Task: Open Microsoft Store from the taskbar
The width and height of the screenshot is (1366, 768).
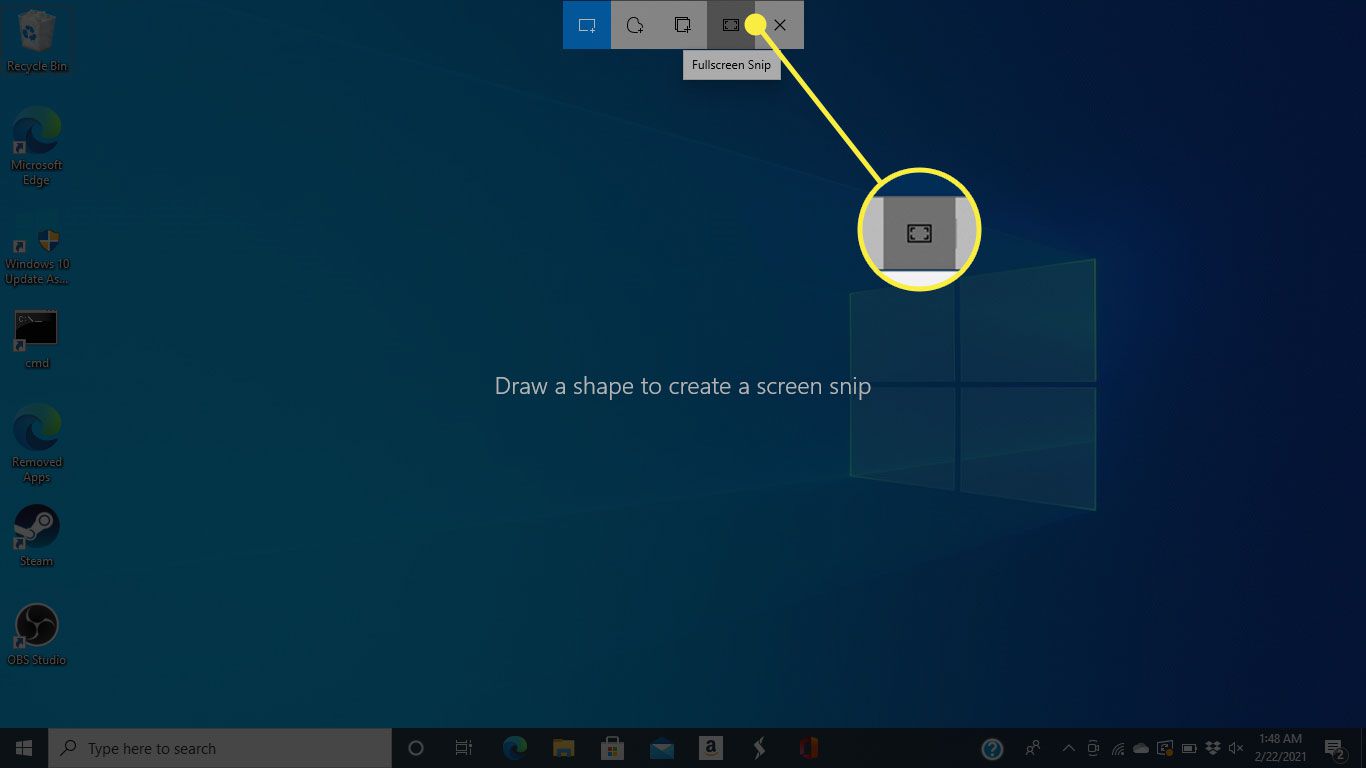Action: [x=613, y=748]
